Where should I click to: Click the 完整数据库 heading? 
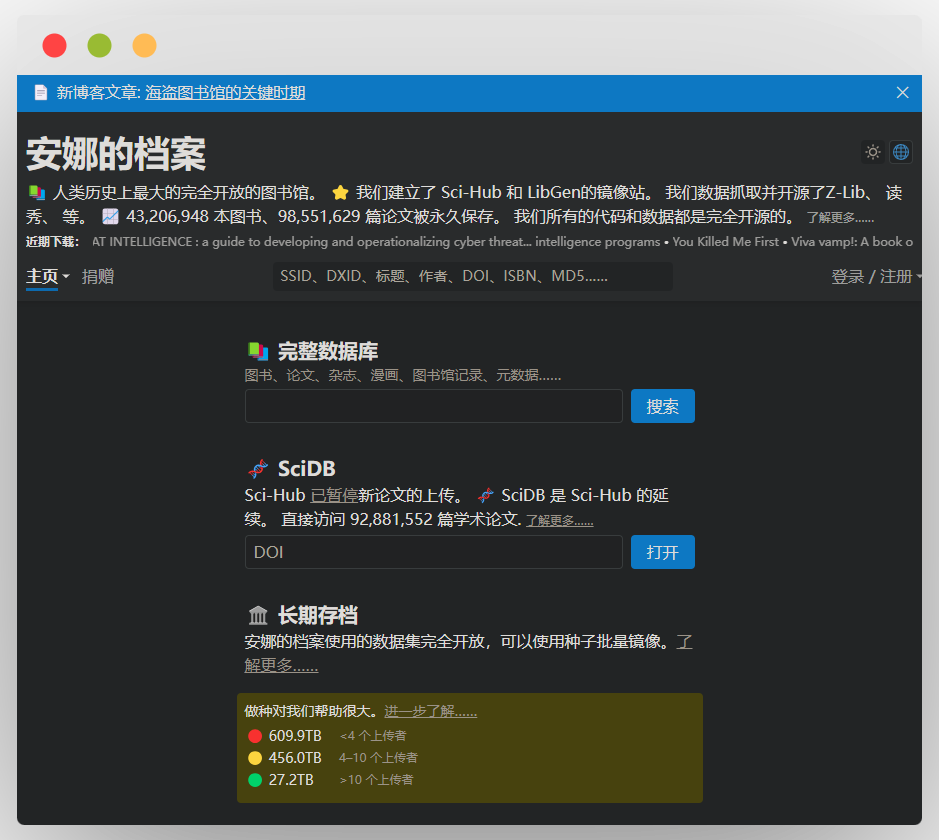click(328, 351)
